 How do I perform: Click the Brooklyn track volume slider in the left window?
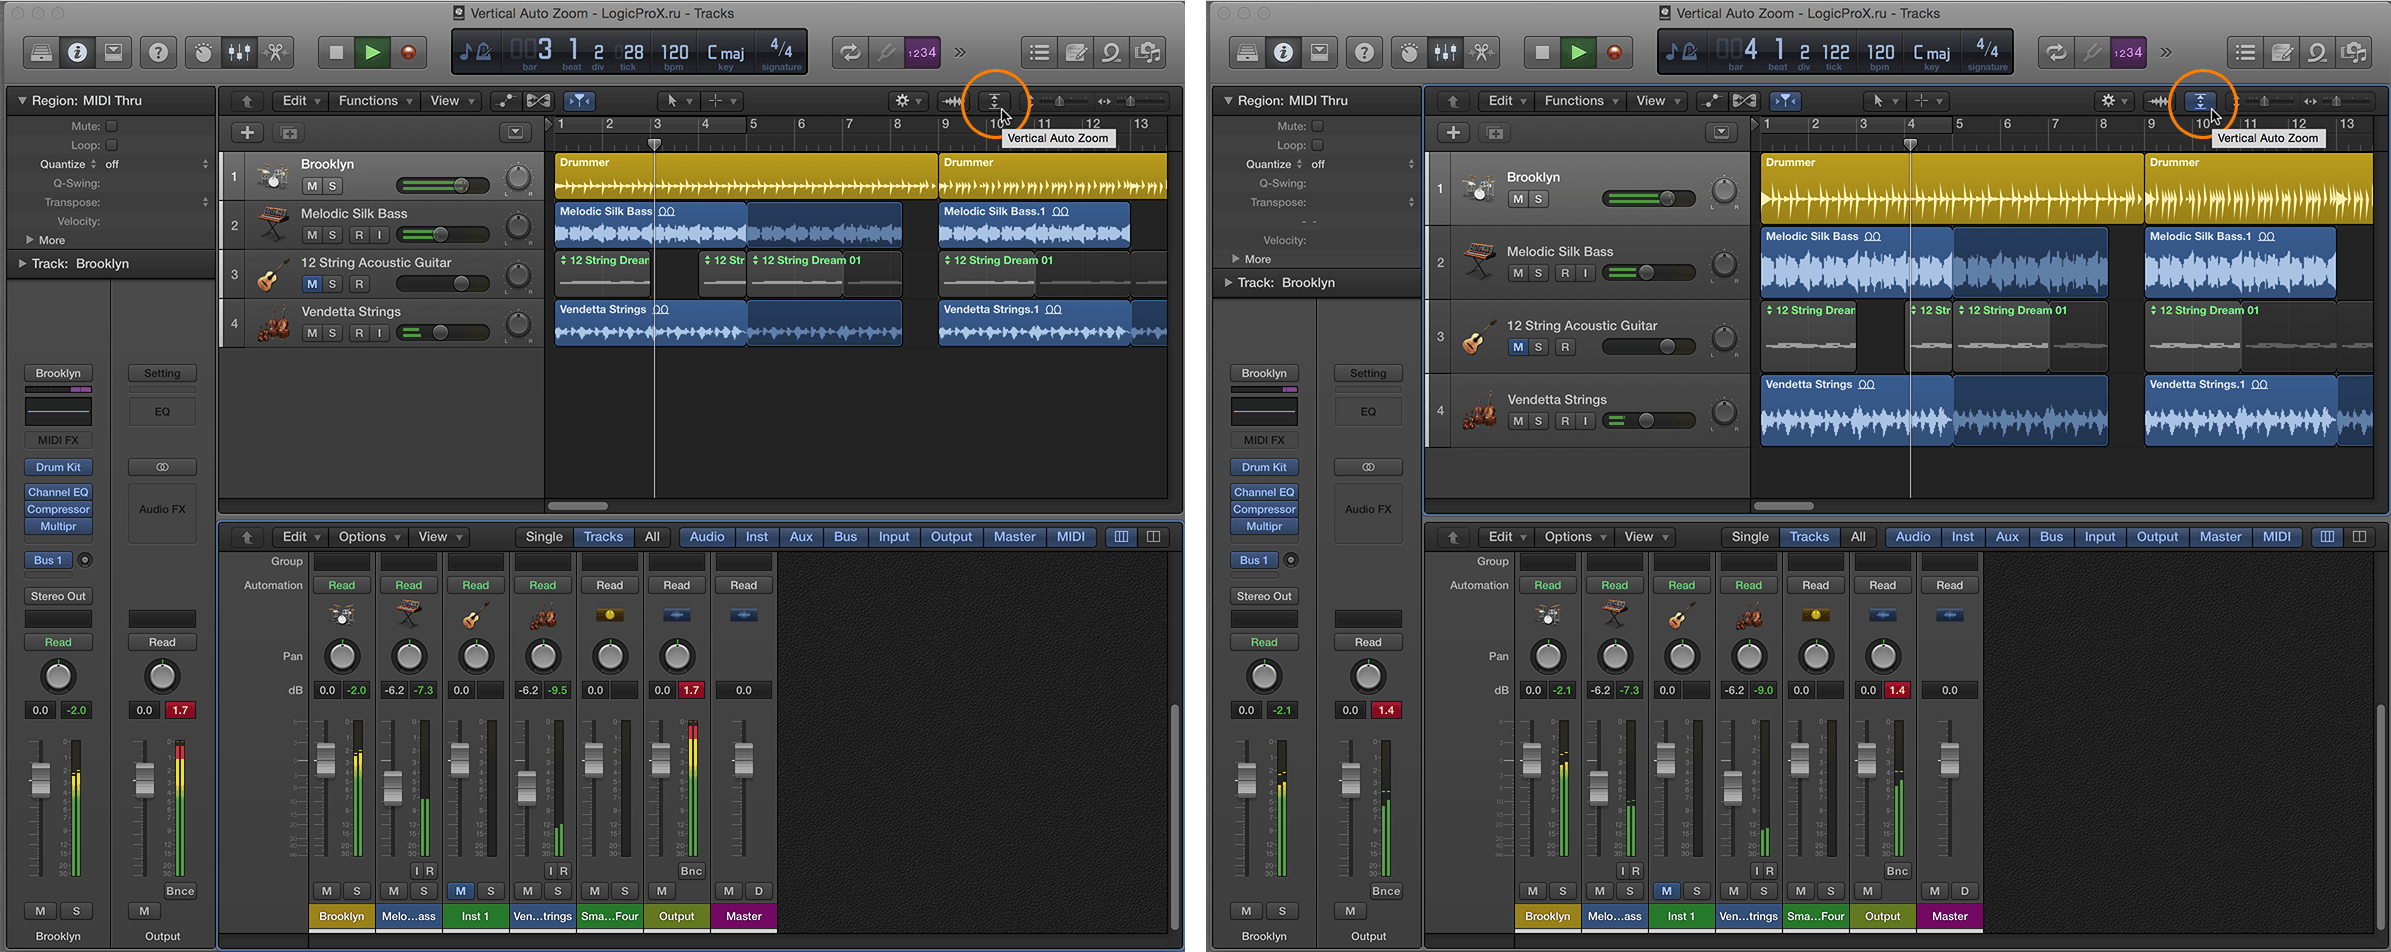tap(443, 186)
